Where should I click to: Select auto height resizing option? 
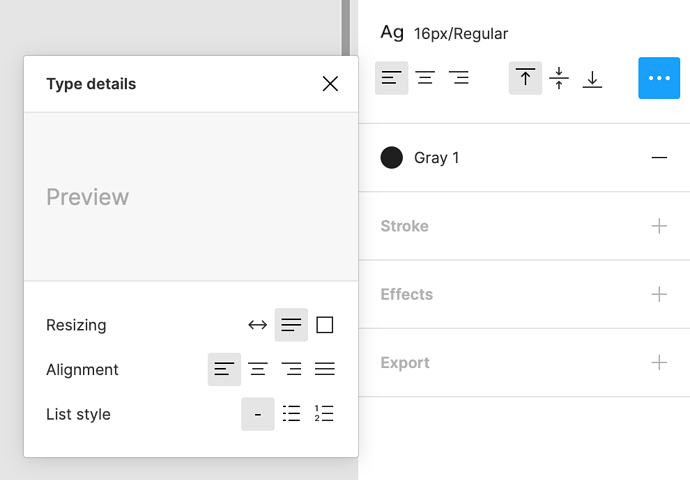291,325
